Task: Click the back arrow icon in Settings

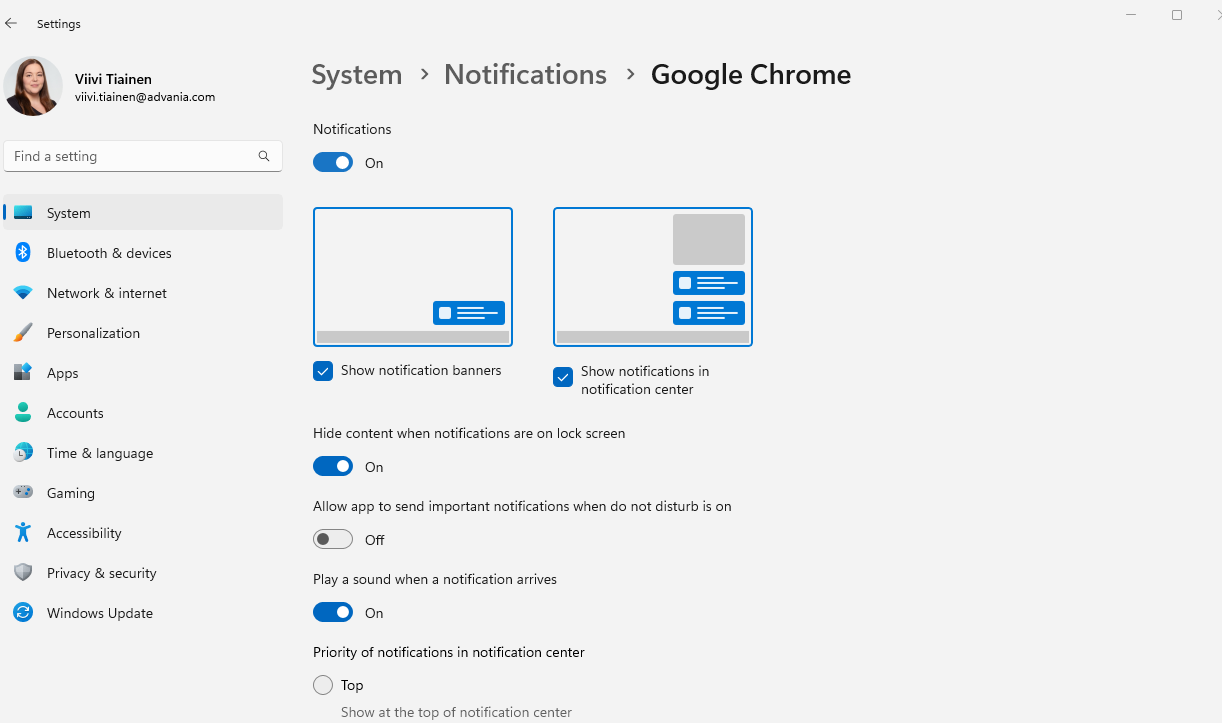Action: click(11, 23)
